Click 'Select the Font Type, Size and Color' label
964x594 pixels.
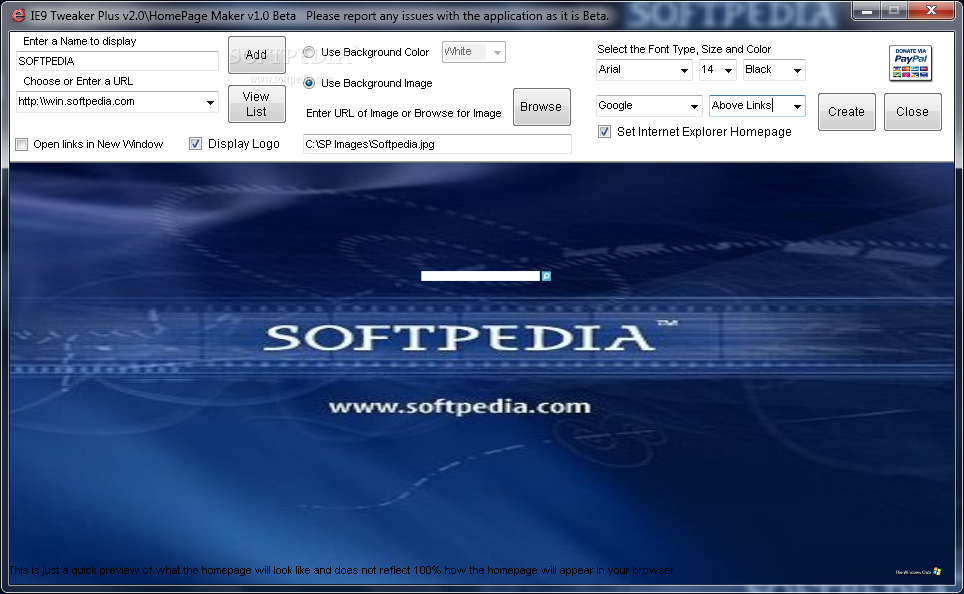pos(684,49)
